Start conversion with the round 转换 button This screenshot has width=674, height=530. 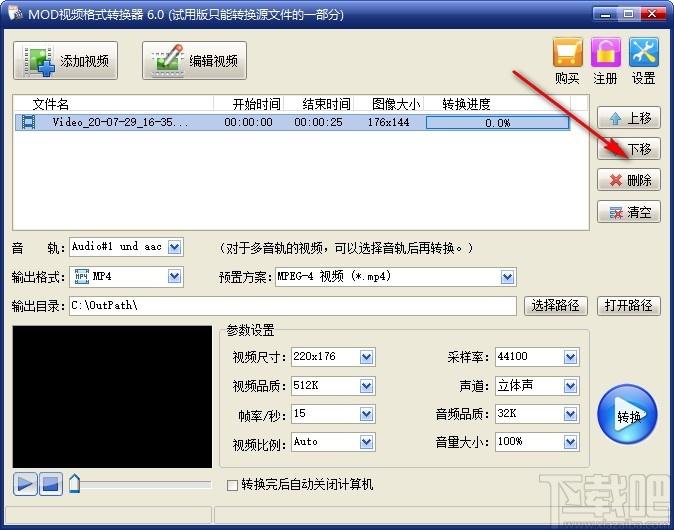tap(627, 415)
